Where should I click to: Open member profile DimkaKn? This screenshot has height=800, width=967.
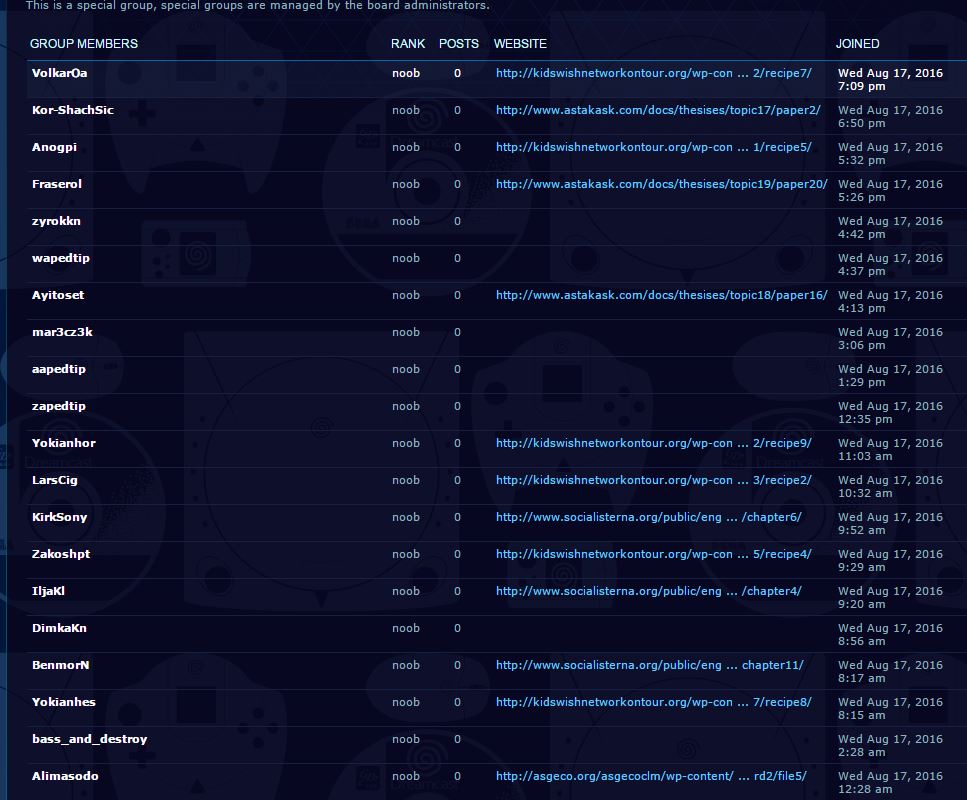(x=59, y=628)
